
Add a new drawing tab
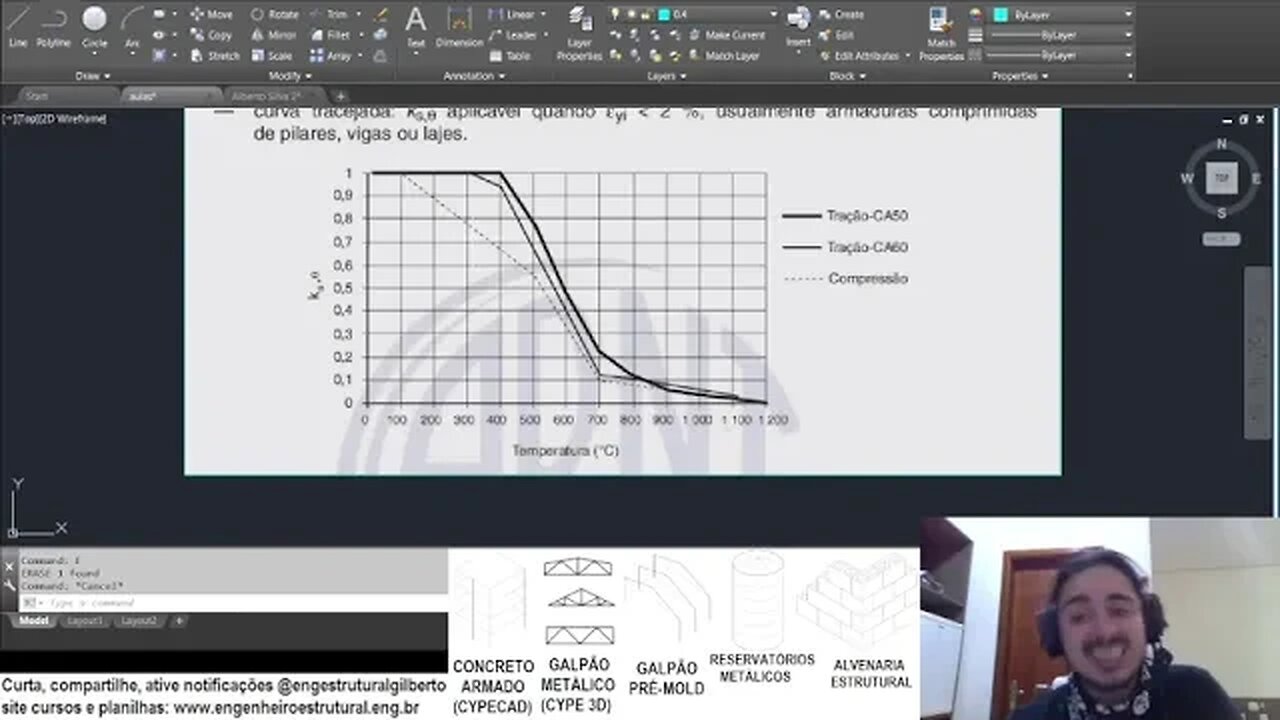(341, 96)
